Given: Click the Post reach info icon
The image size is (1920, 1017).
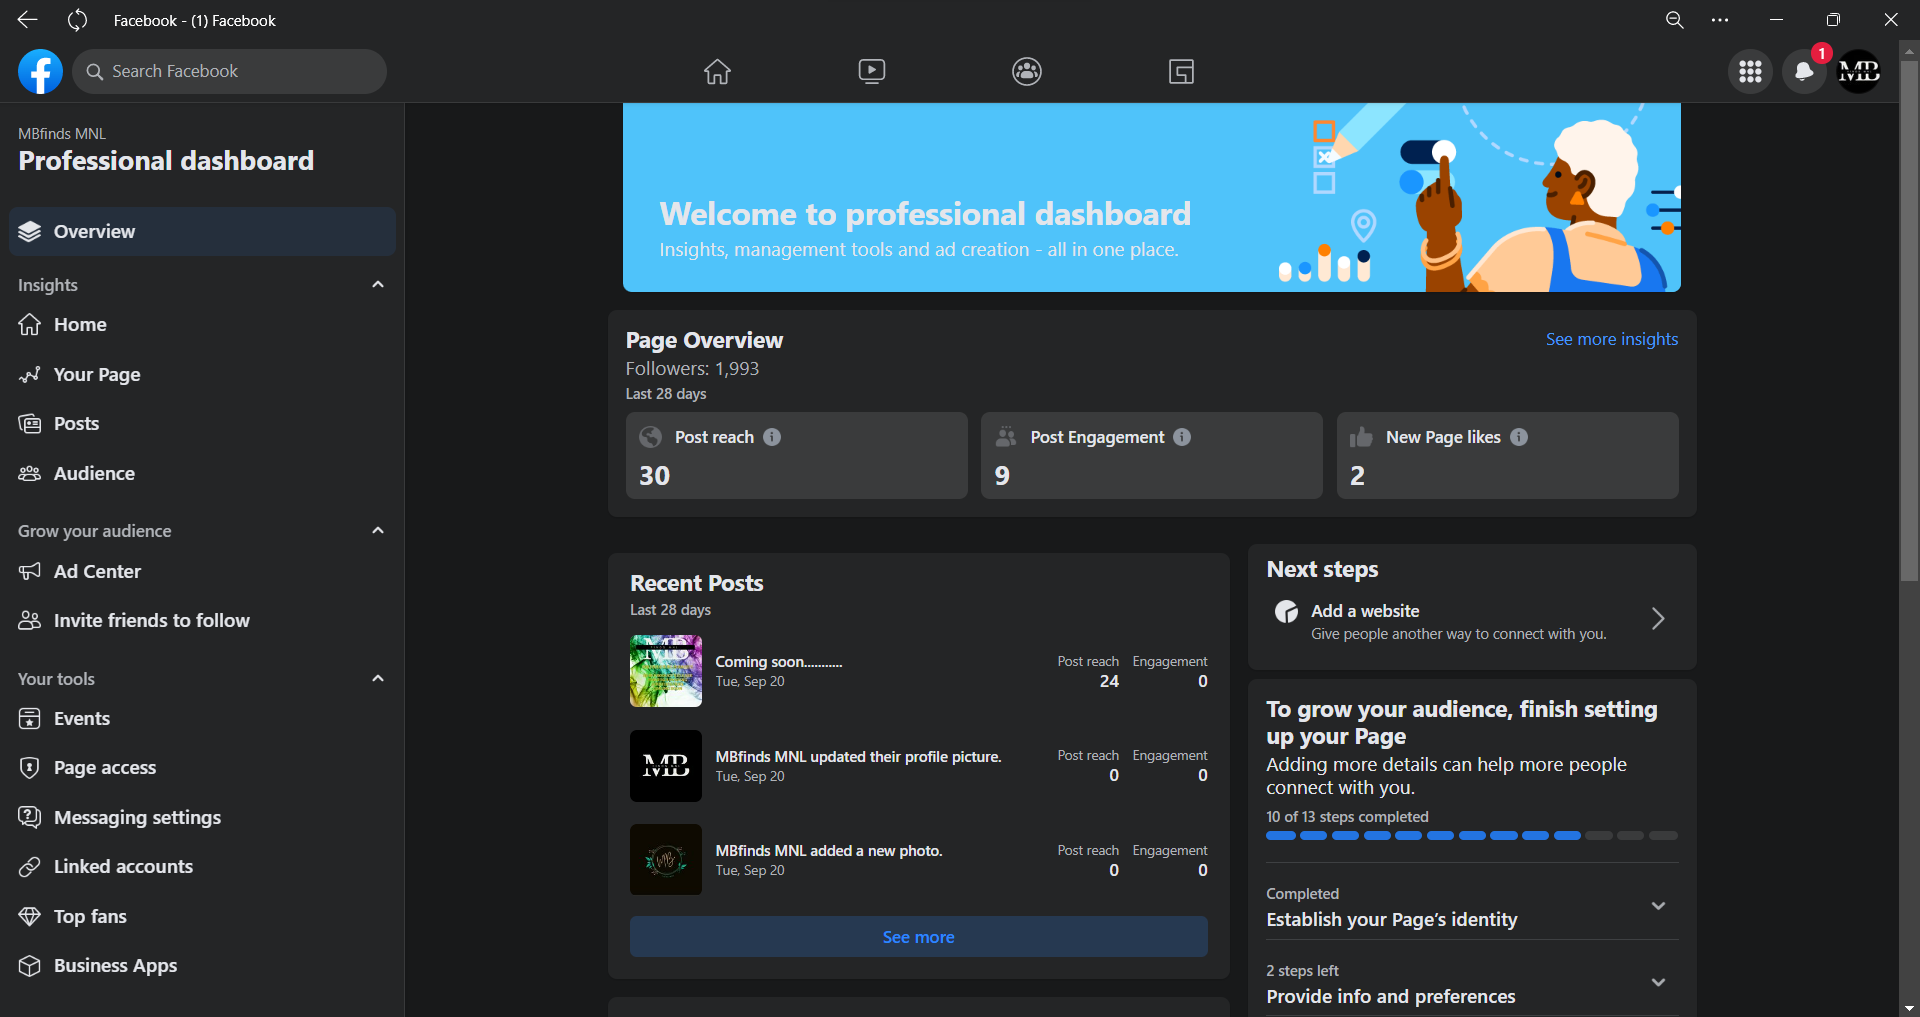Looking at the screenshot, I should [x=772, y=437].
